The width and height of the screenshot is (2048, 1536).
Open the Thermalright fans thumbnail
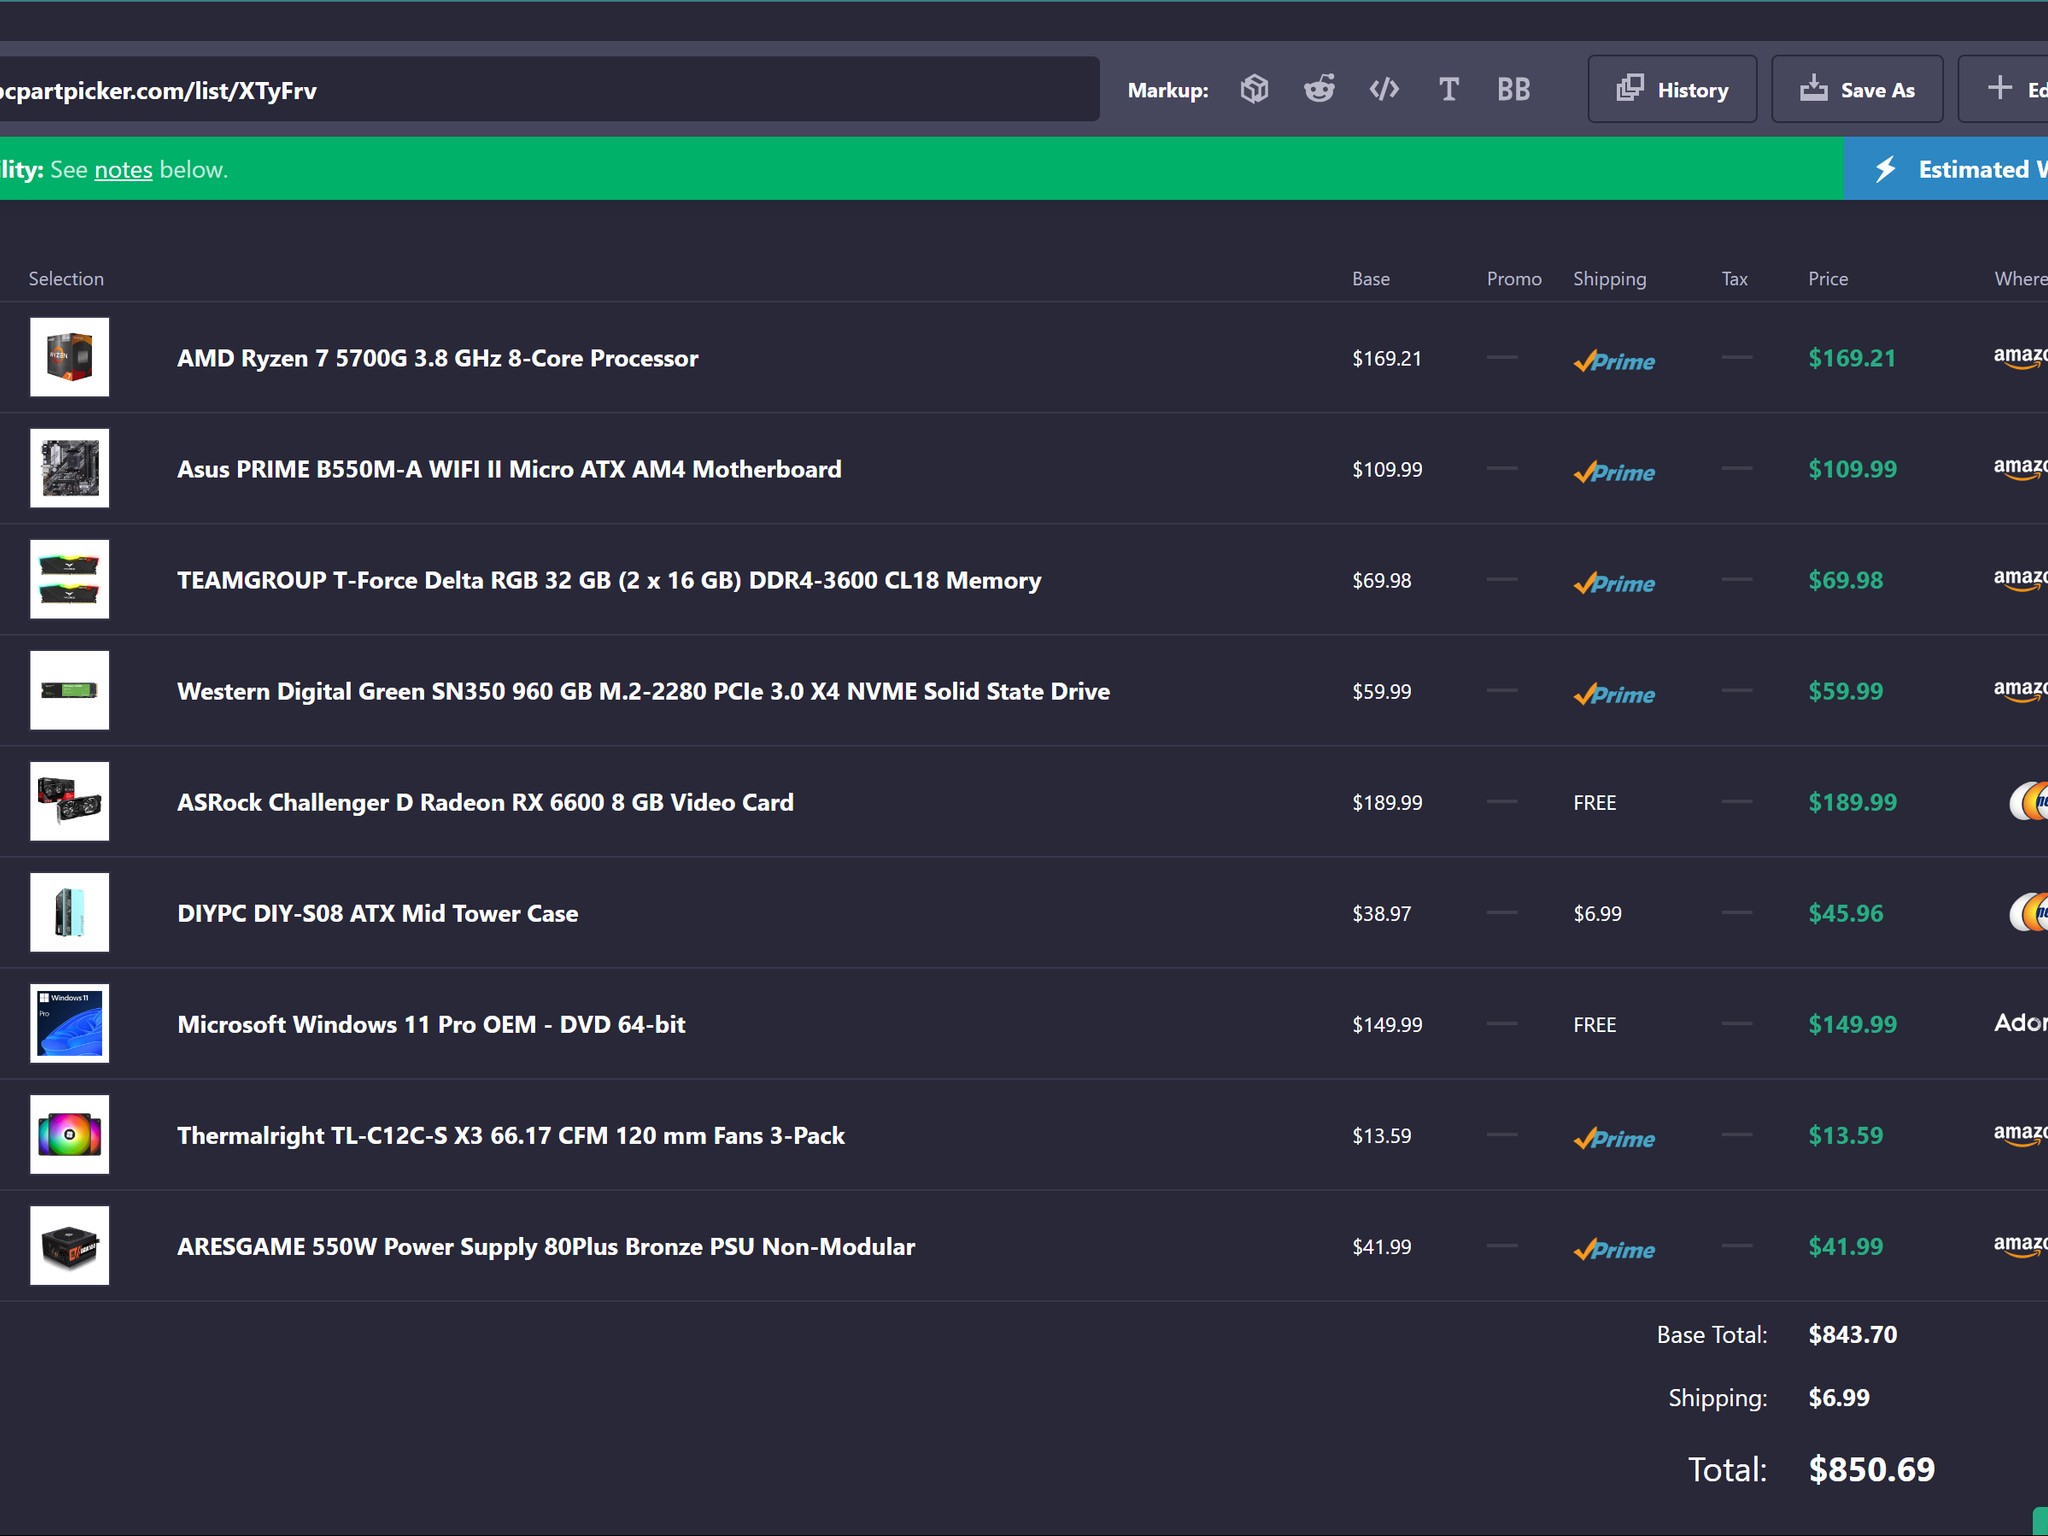coord(69,1134)
